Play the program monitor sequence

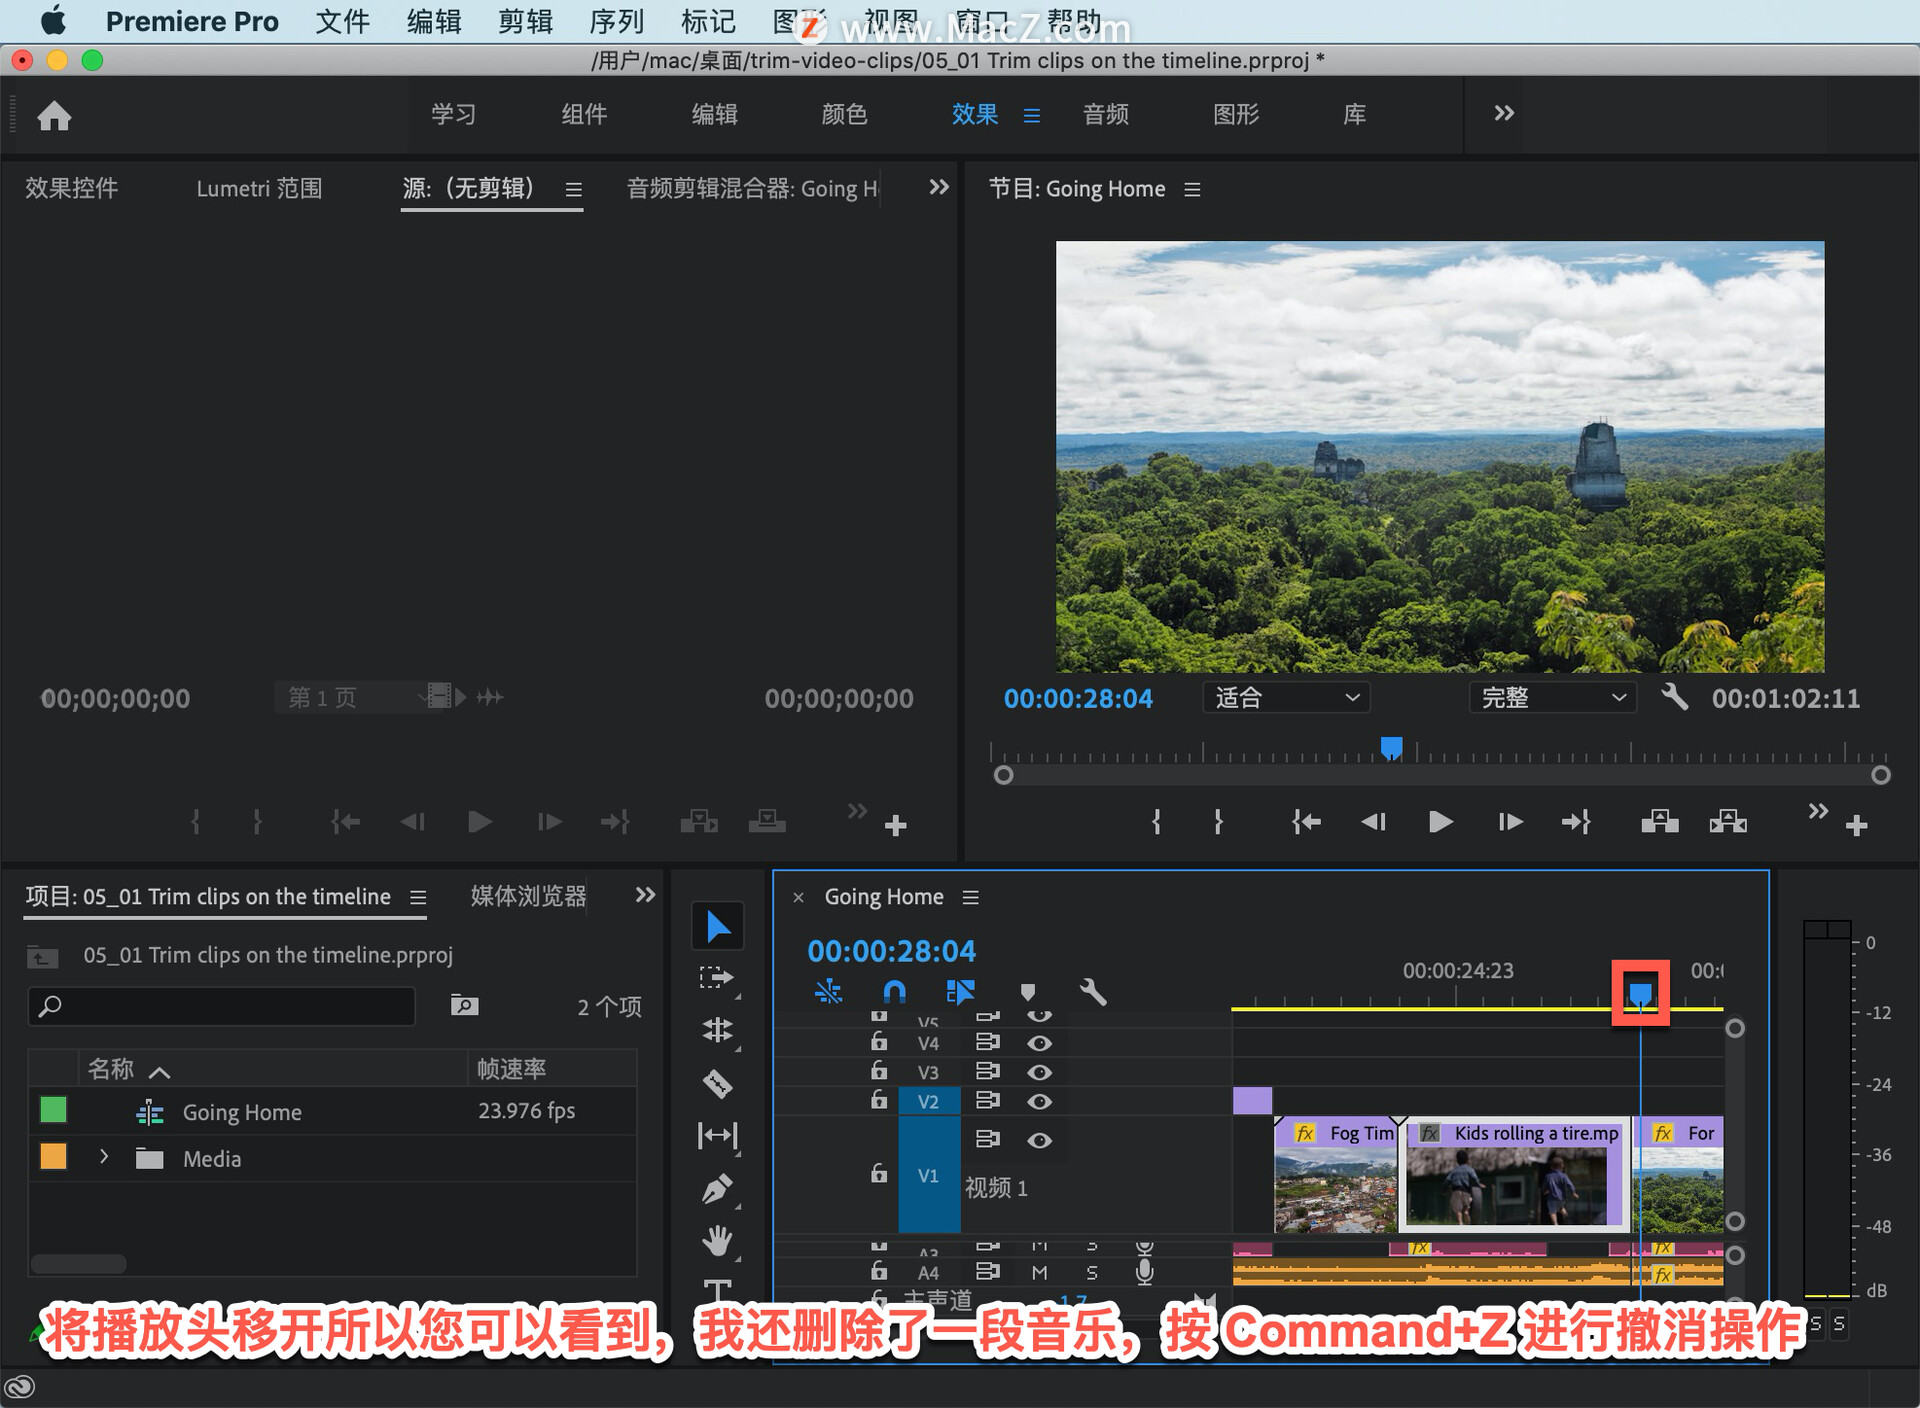pyautogui.click(x=1440, y=822)
